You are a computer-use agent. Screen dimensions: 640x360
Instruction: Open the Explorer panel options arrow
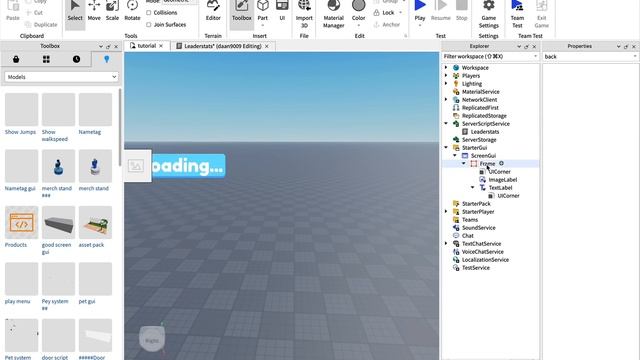click(x=519, y=46)
